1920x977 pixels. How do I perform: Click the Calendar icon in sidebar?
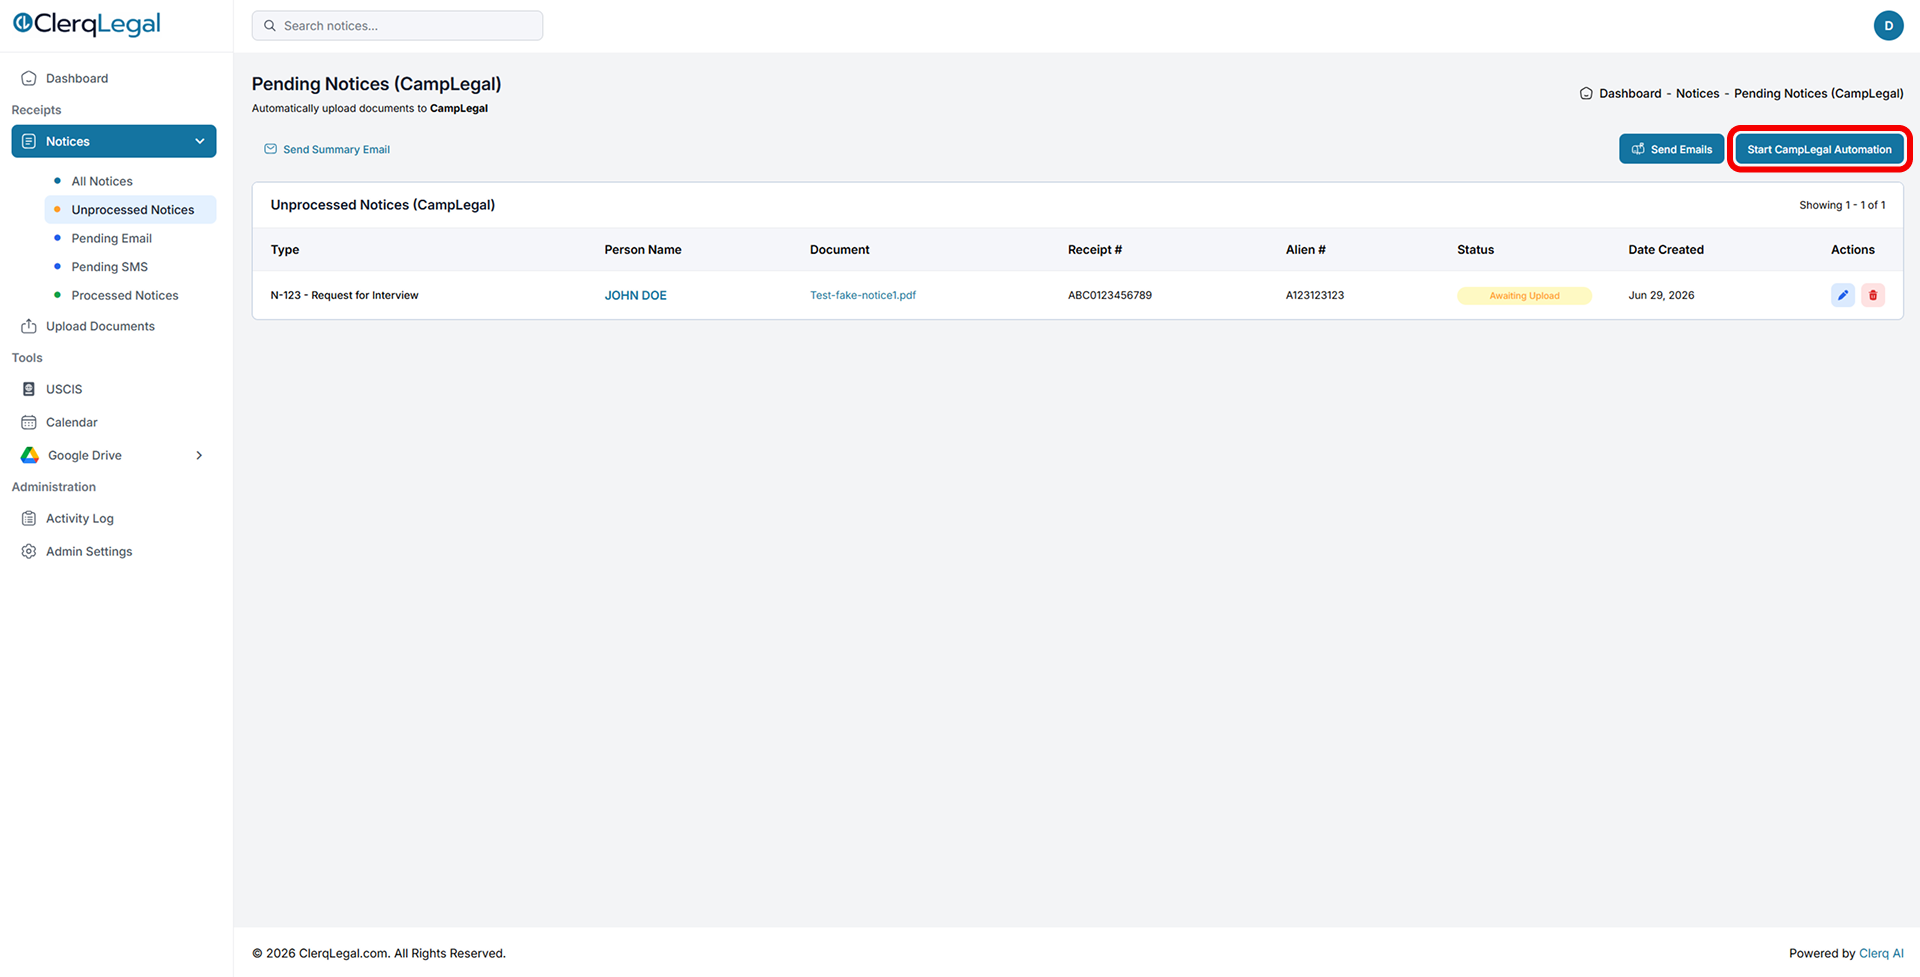pyautogui.click(x=29, y=422)
